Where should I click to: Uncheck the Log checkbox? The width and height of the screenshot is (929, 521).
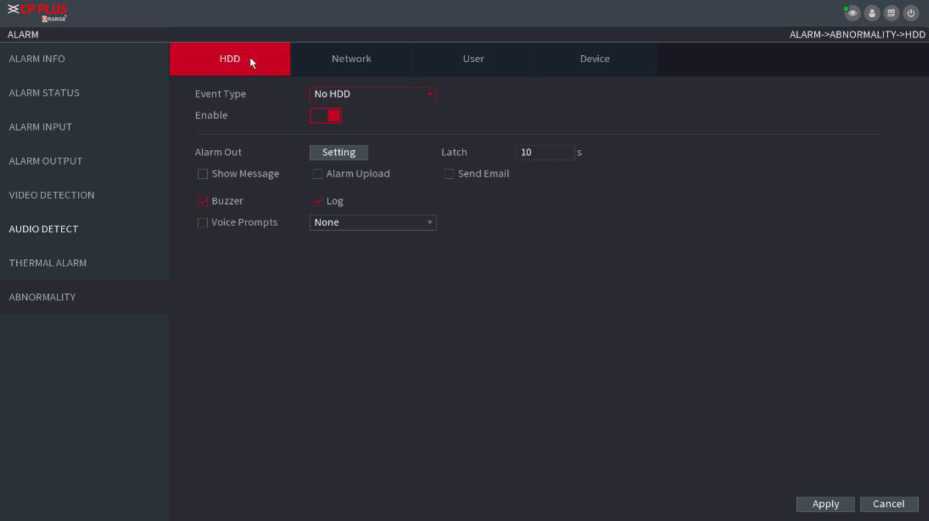318,201
